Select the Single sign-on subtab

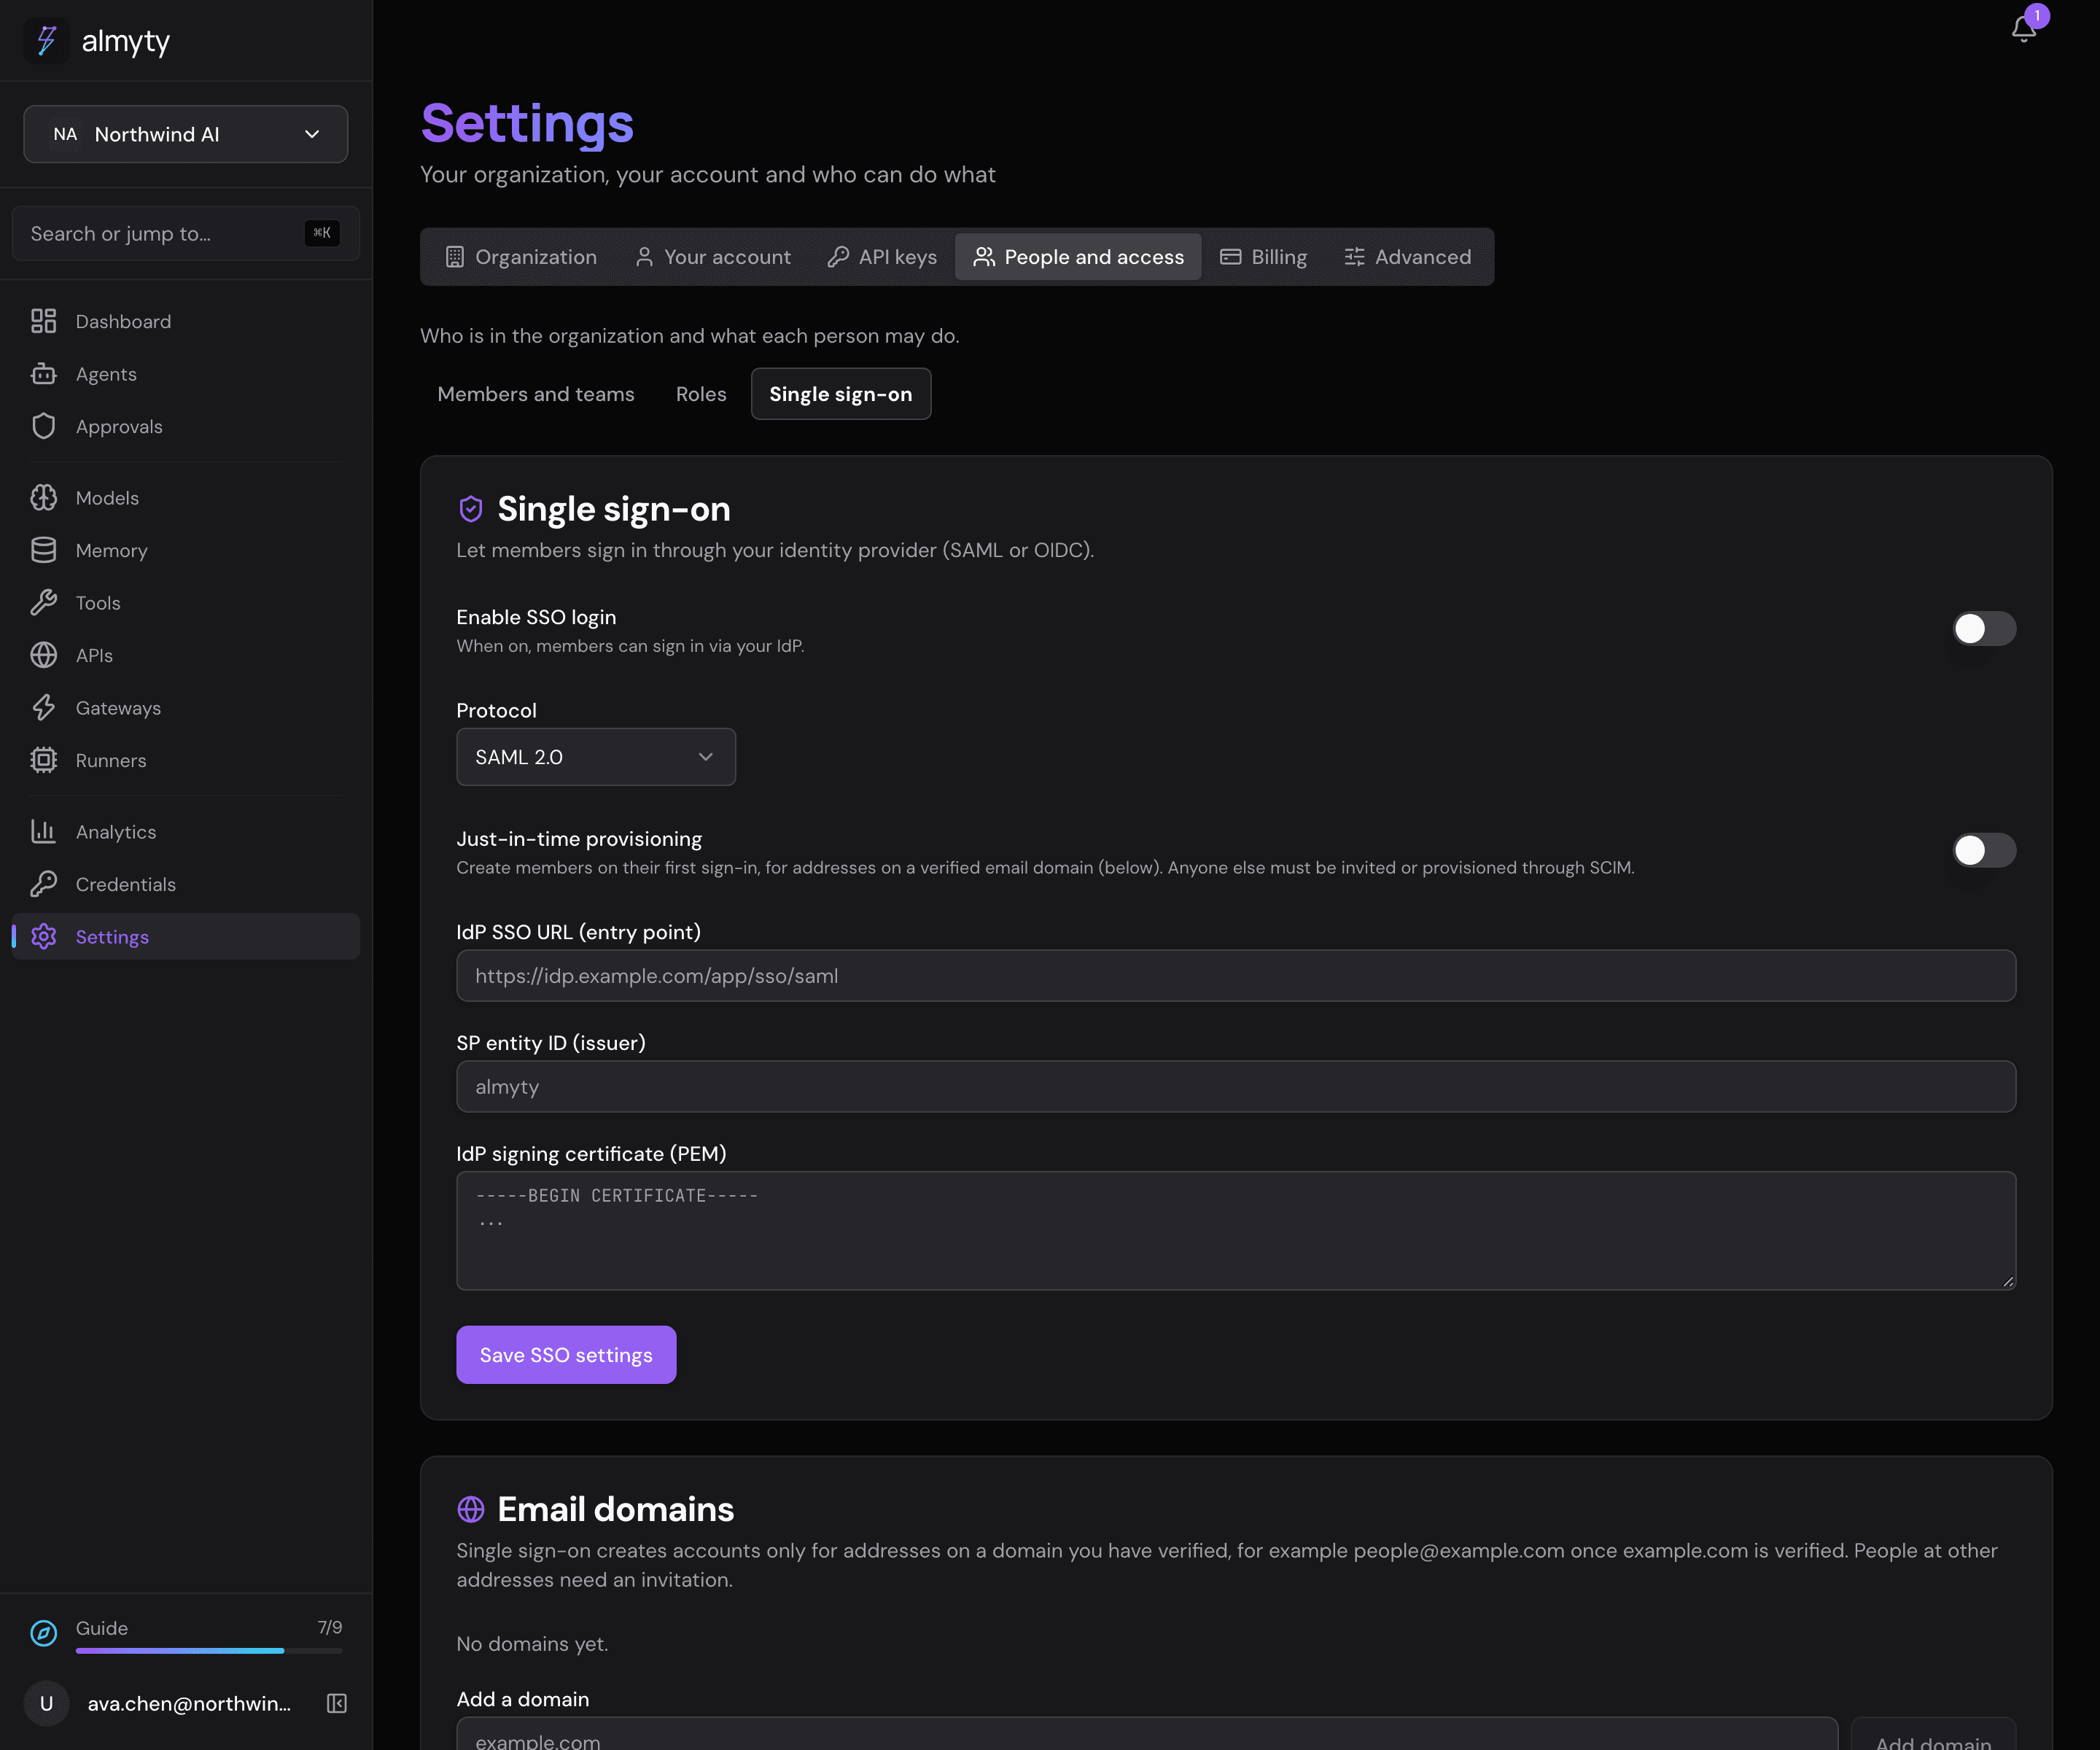coord(840,394)
